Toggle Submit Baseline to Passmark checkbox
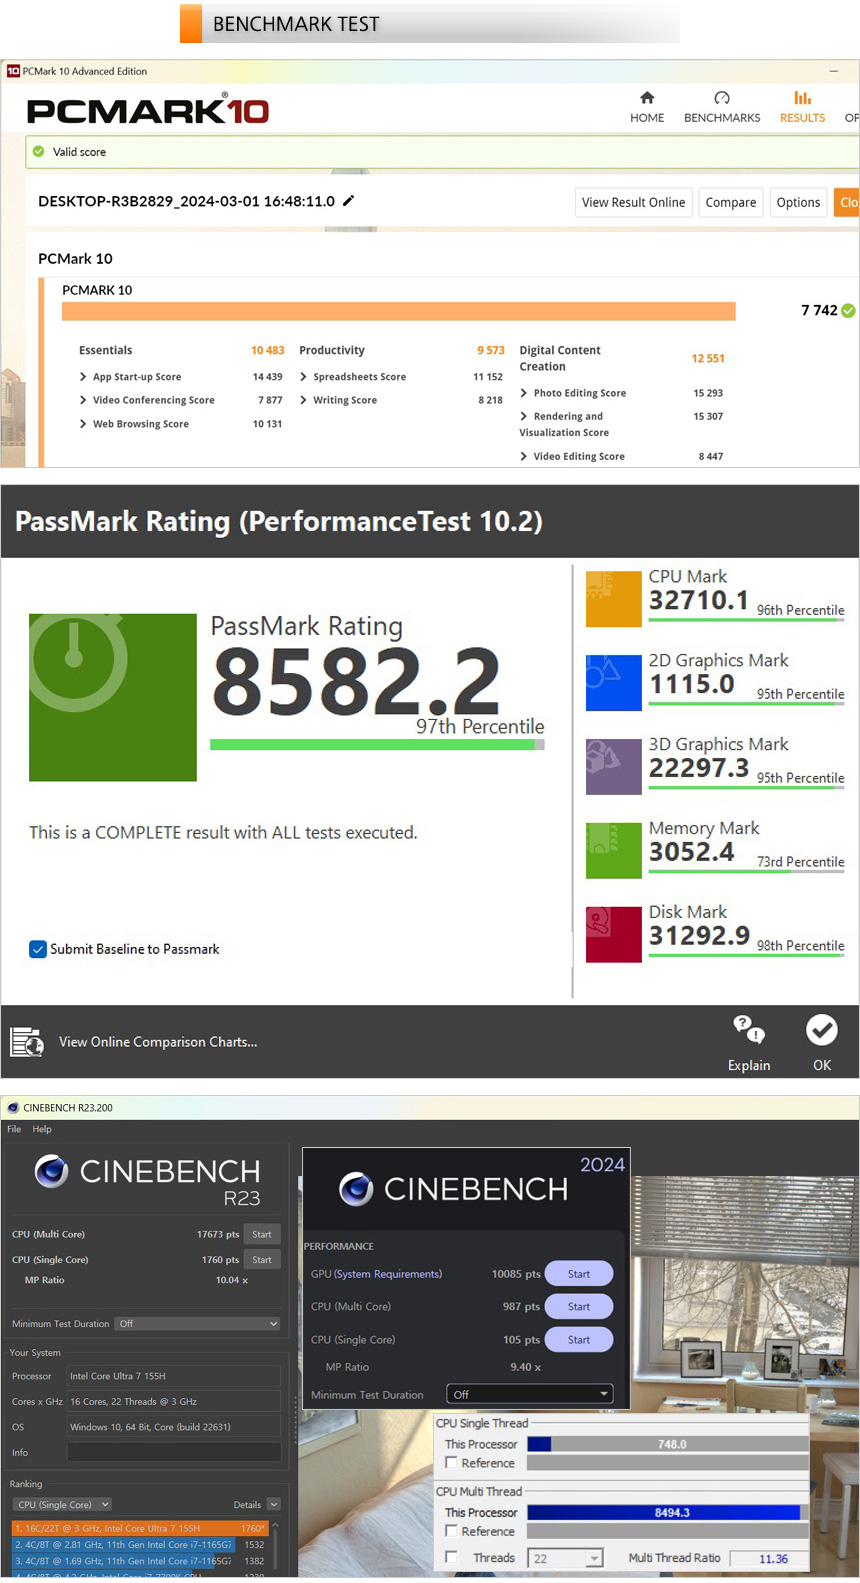Viewport: 860px width, 1583px height. click(x=38, y=949)
